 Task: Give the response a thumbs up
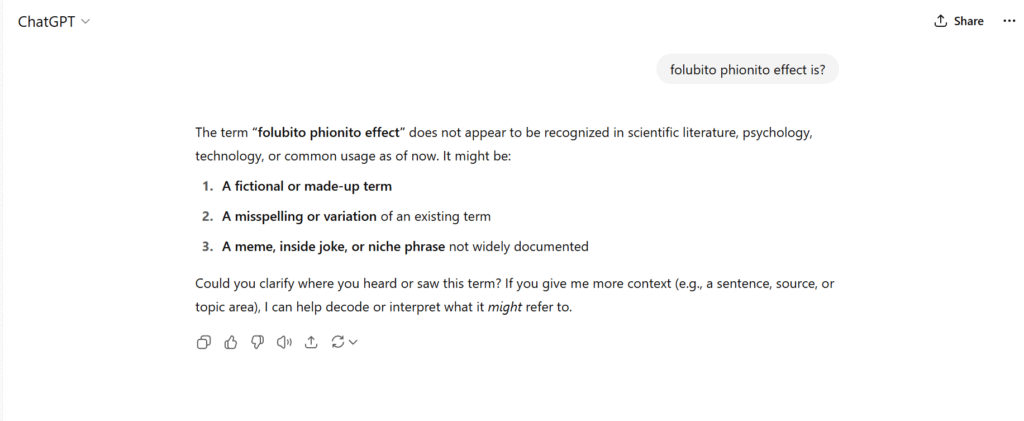pyautogui.click(x=231, y=342)
